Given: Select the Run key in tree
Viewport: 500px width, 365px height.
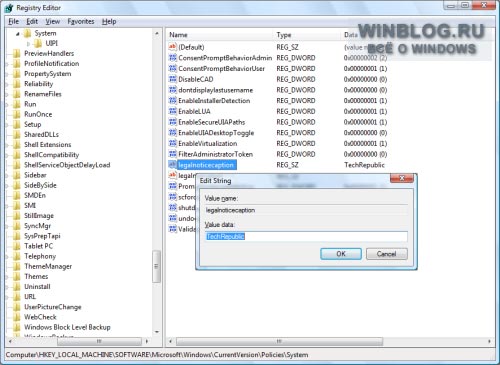Looking at the screenshot, I should click(x=30, y=104).
